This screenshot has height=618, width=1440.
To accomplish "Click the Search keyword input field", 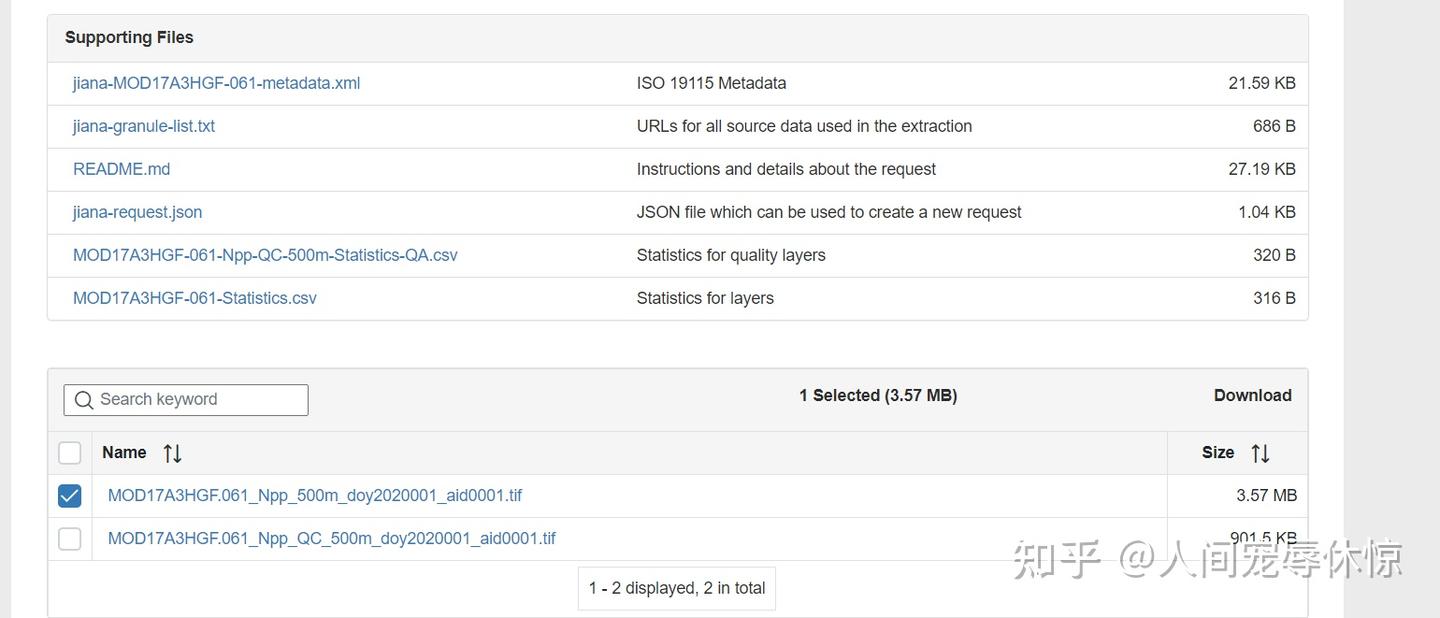I will (x=200, y=400).
